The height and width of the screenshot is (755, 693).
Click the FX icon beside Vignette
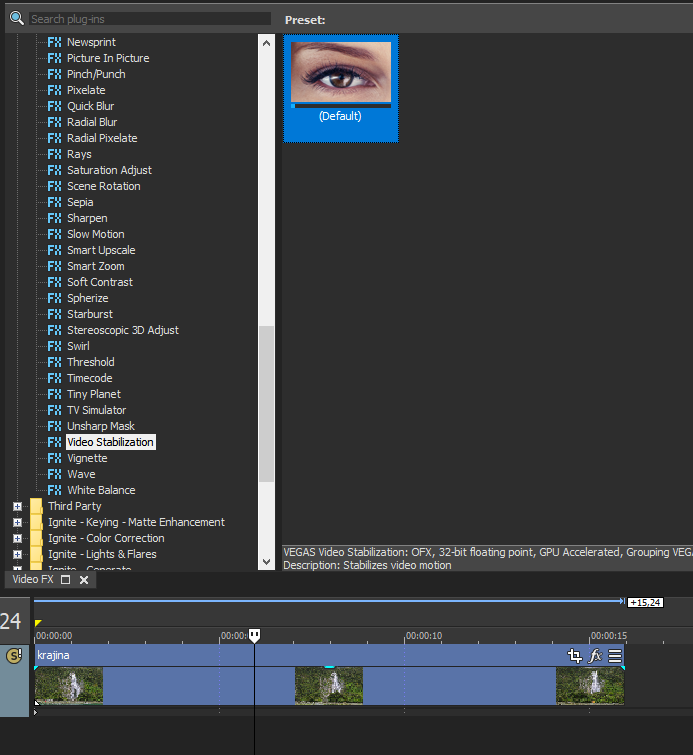click(54, 458)
